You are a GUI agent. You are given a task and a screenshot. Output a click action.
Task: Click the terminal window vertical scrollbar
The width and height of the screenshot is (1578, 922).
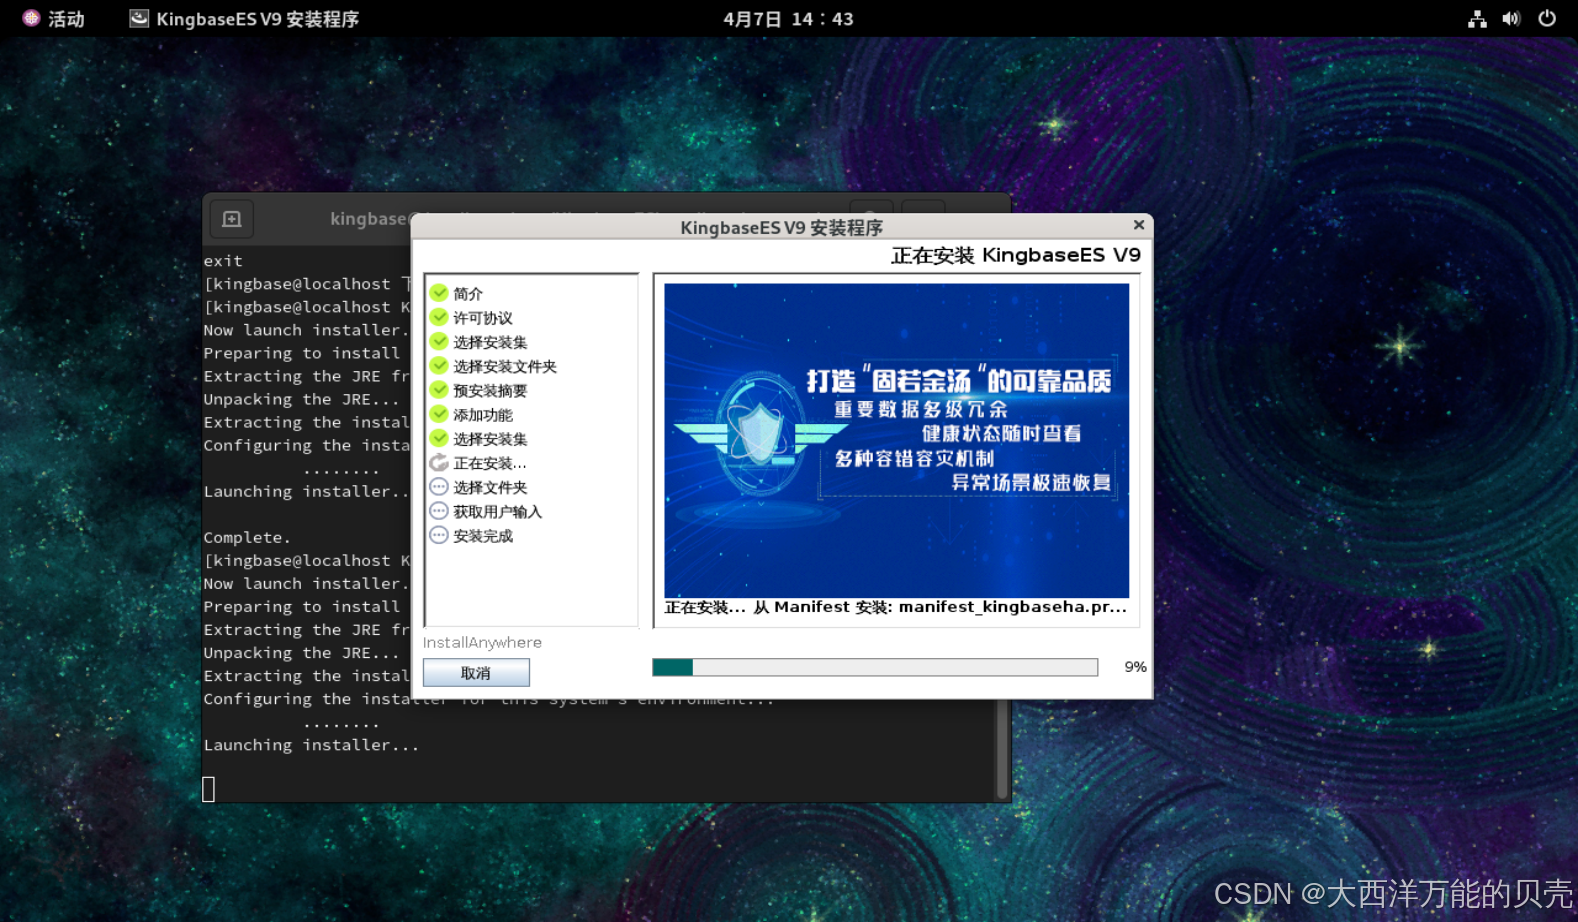coord(1003,748)
